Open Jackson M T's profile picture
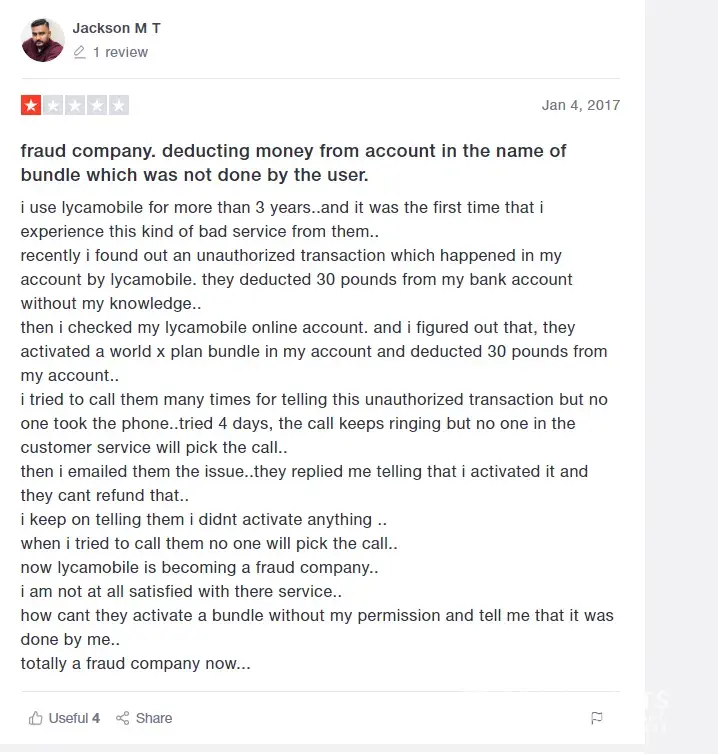This screenshot has width=718, height=754. click(43, 40)
